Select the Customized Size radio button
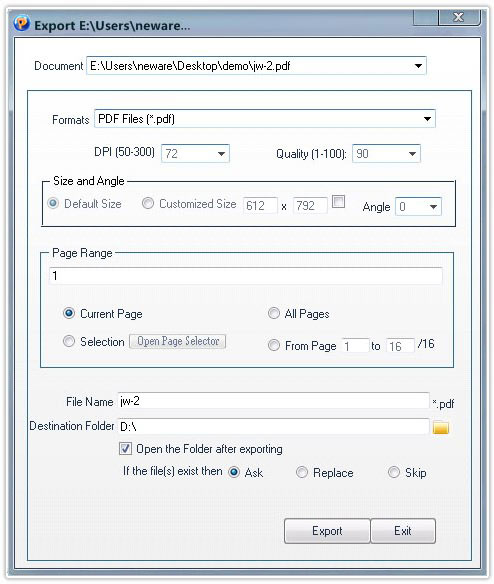This screenshot has height=584, width=494. point(148,203)
